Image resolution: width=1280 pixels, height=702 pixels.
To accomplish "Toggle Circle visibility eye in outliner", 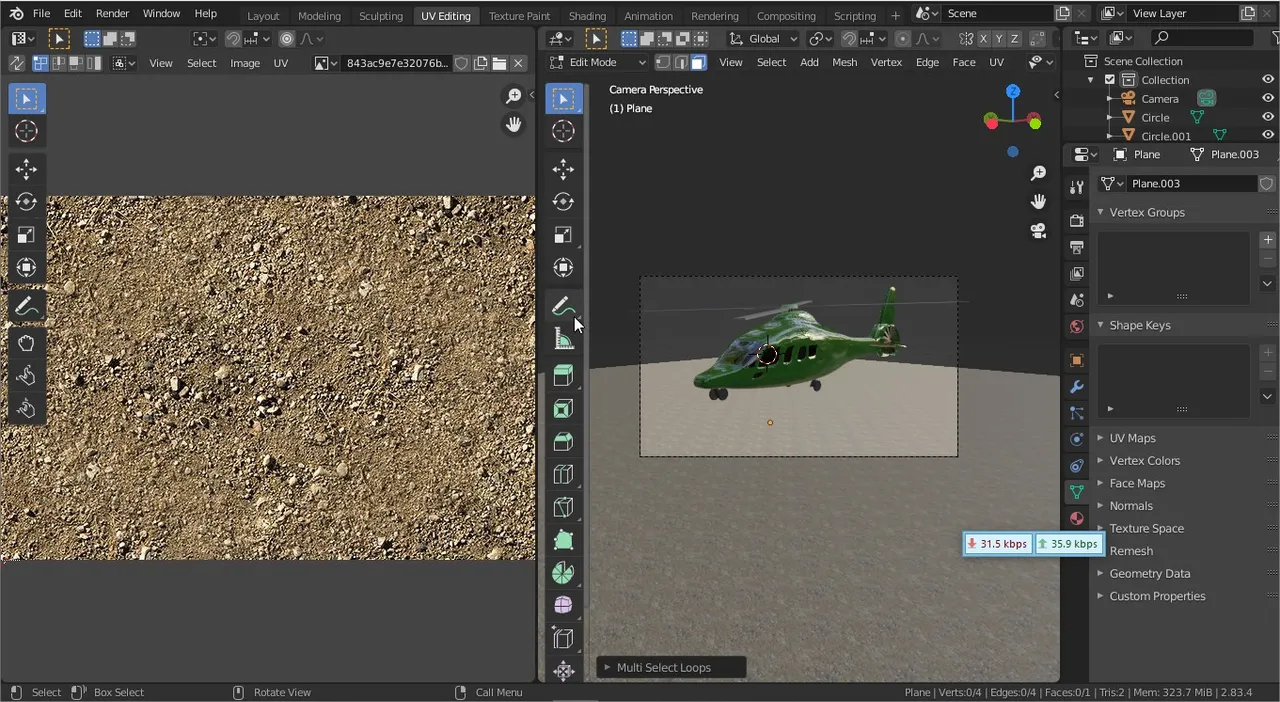I will pos(1268,117).
